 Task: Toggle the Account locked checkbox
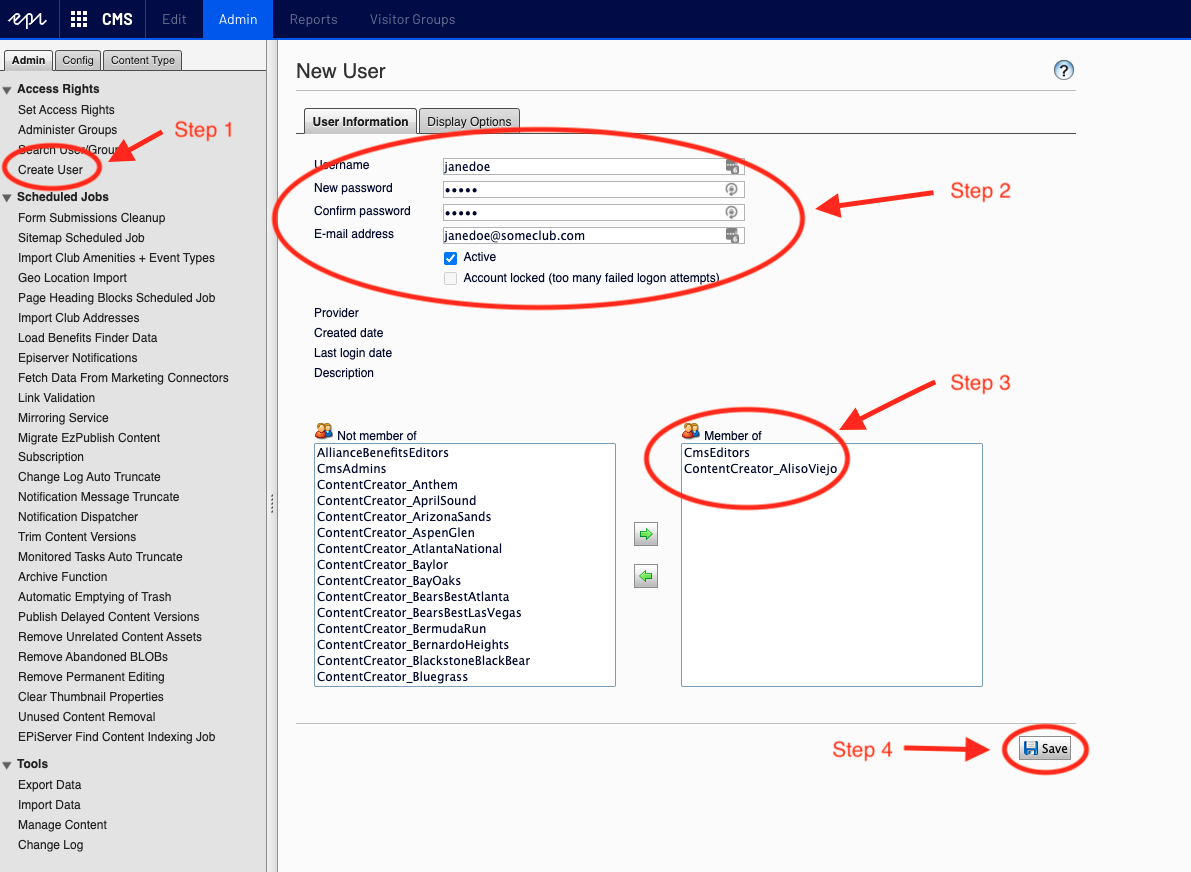point(450,279)
